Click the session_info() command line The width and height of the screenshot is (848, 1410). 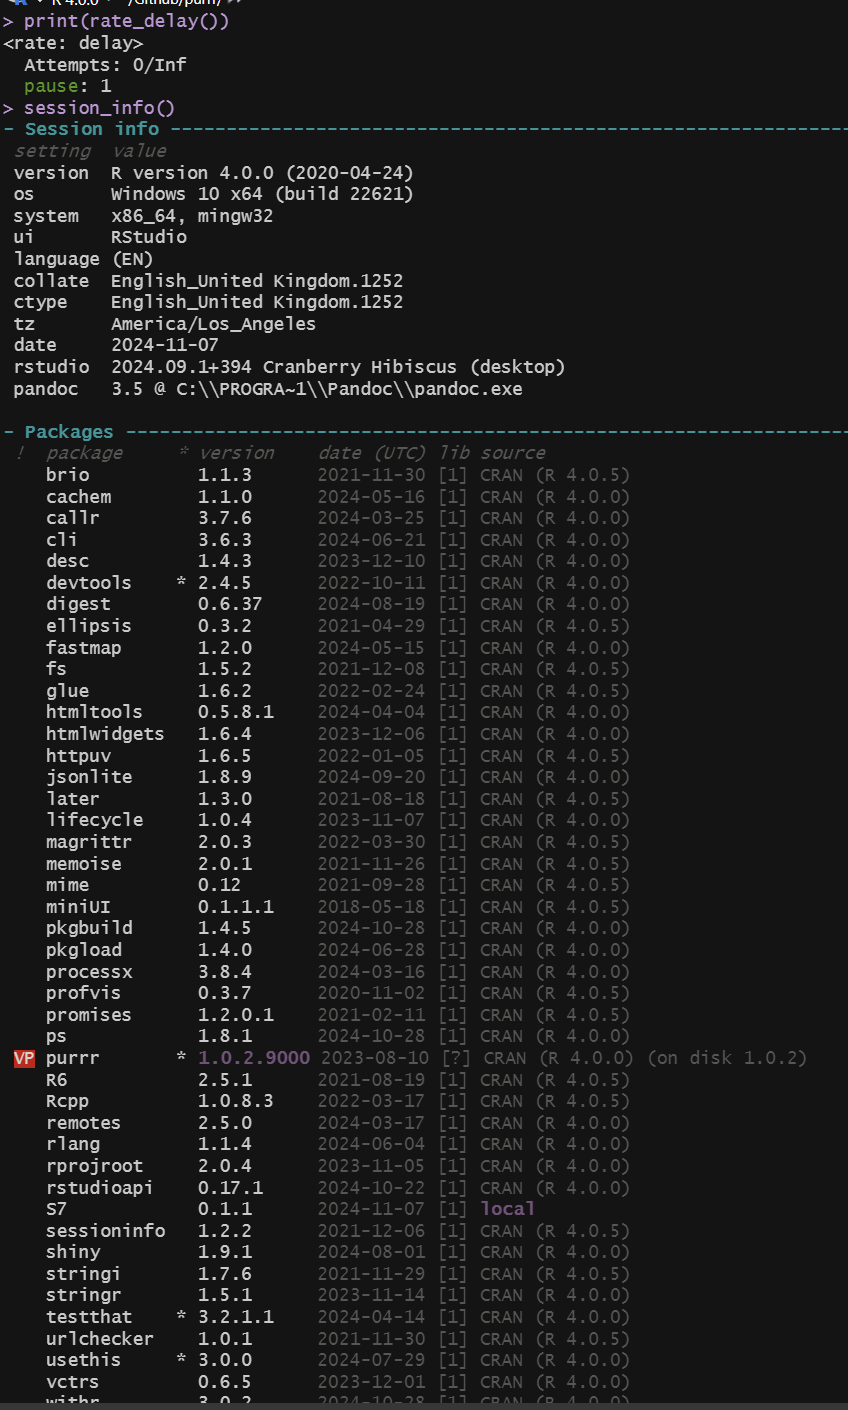99,108
